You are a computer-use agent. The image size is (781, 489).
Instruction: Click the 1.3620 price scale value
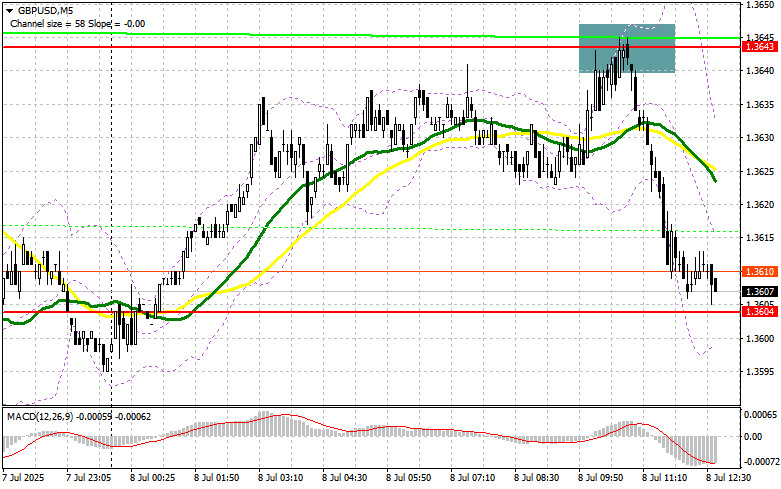click(x=760, y=205)
